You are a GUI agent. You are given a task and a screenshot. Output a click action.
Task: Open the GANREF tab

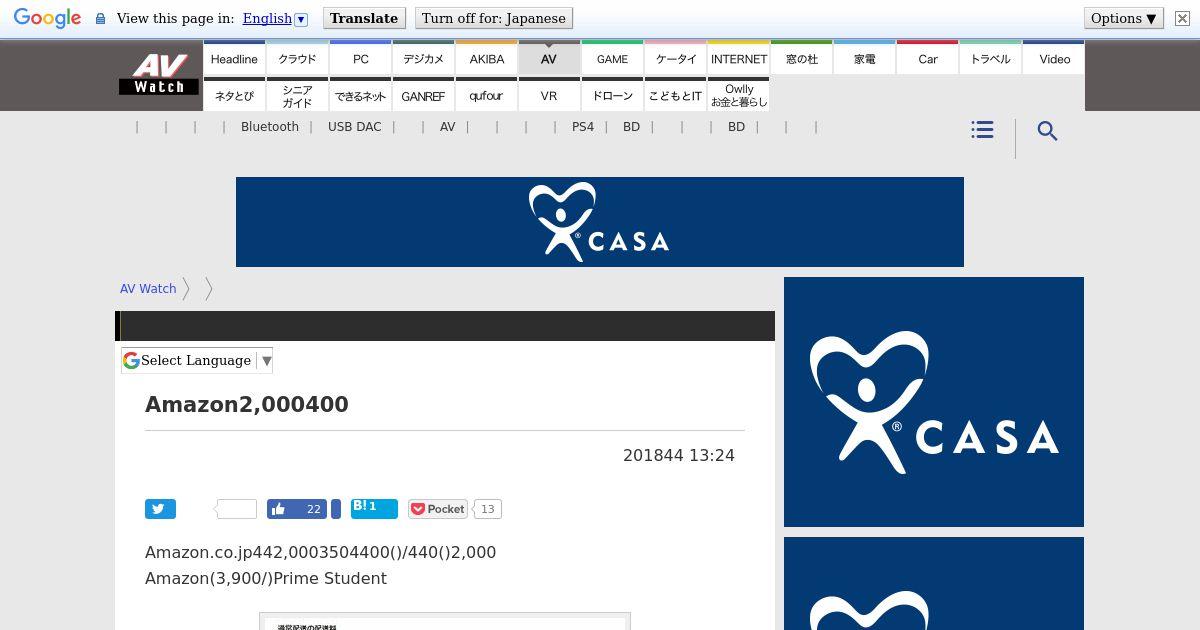(x=423, y=95)
